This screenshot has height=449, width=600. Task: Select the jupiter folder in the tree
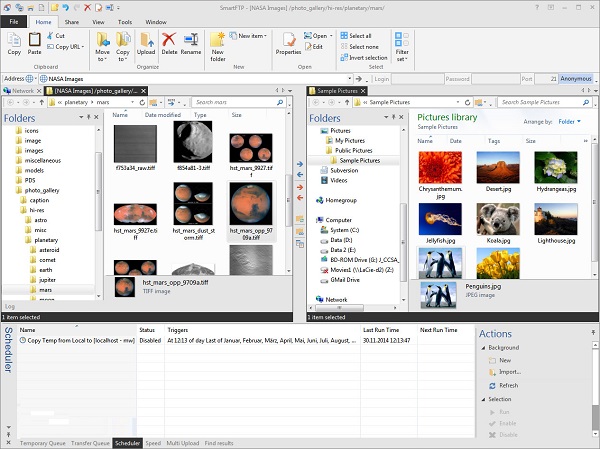pos(47,279)
